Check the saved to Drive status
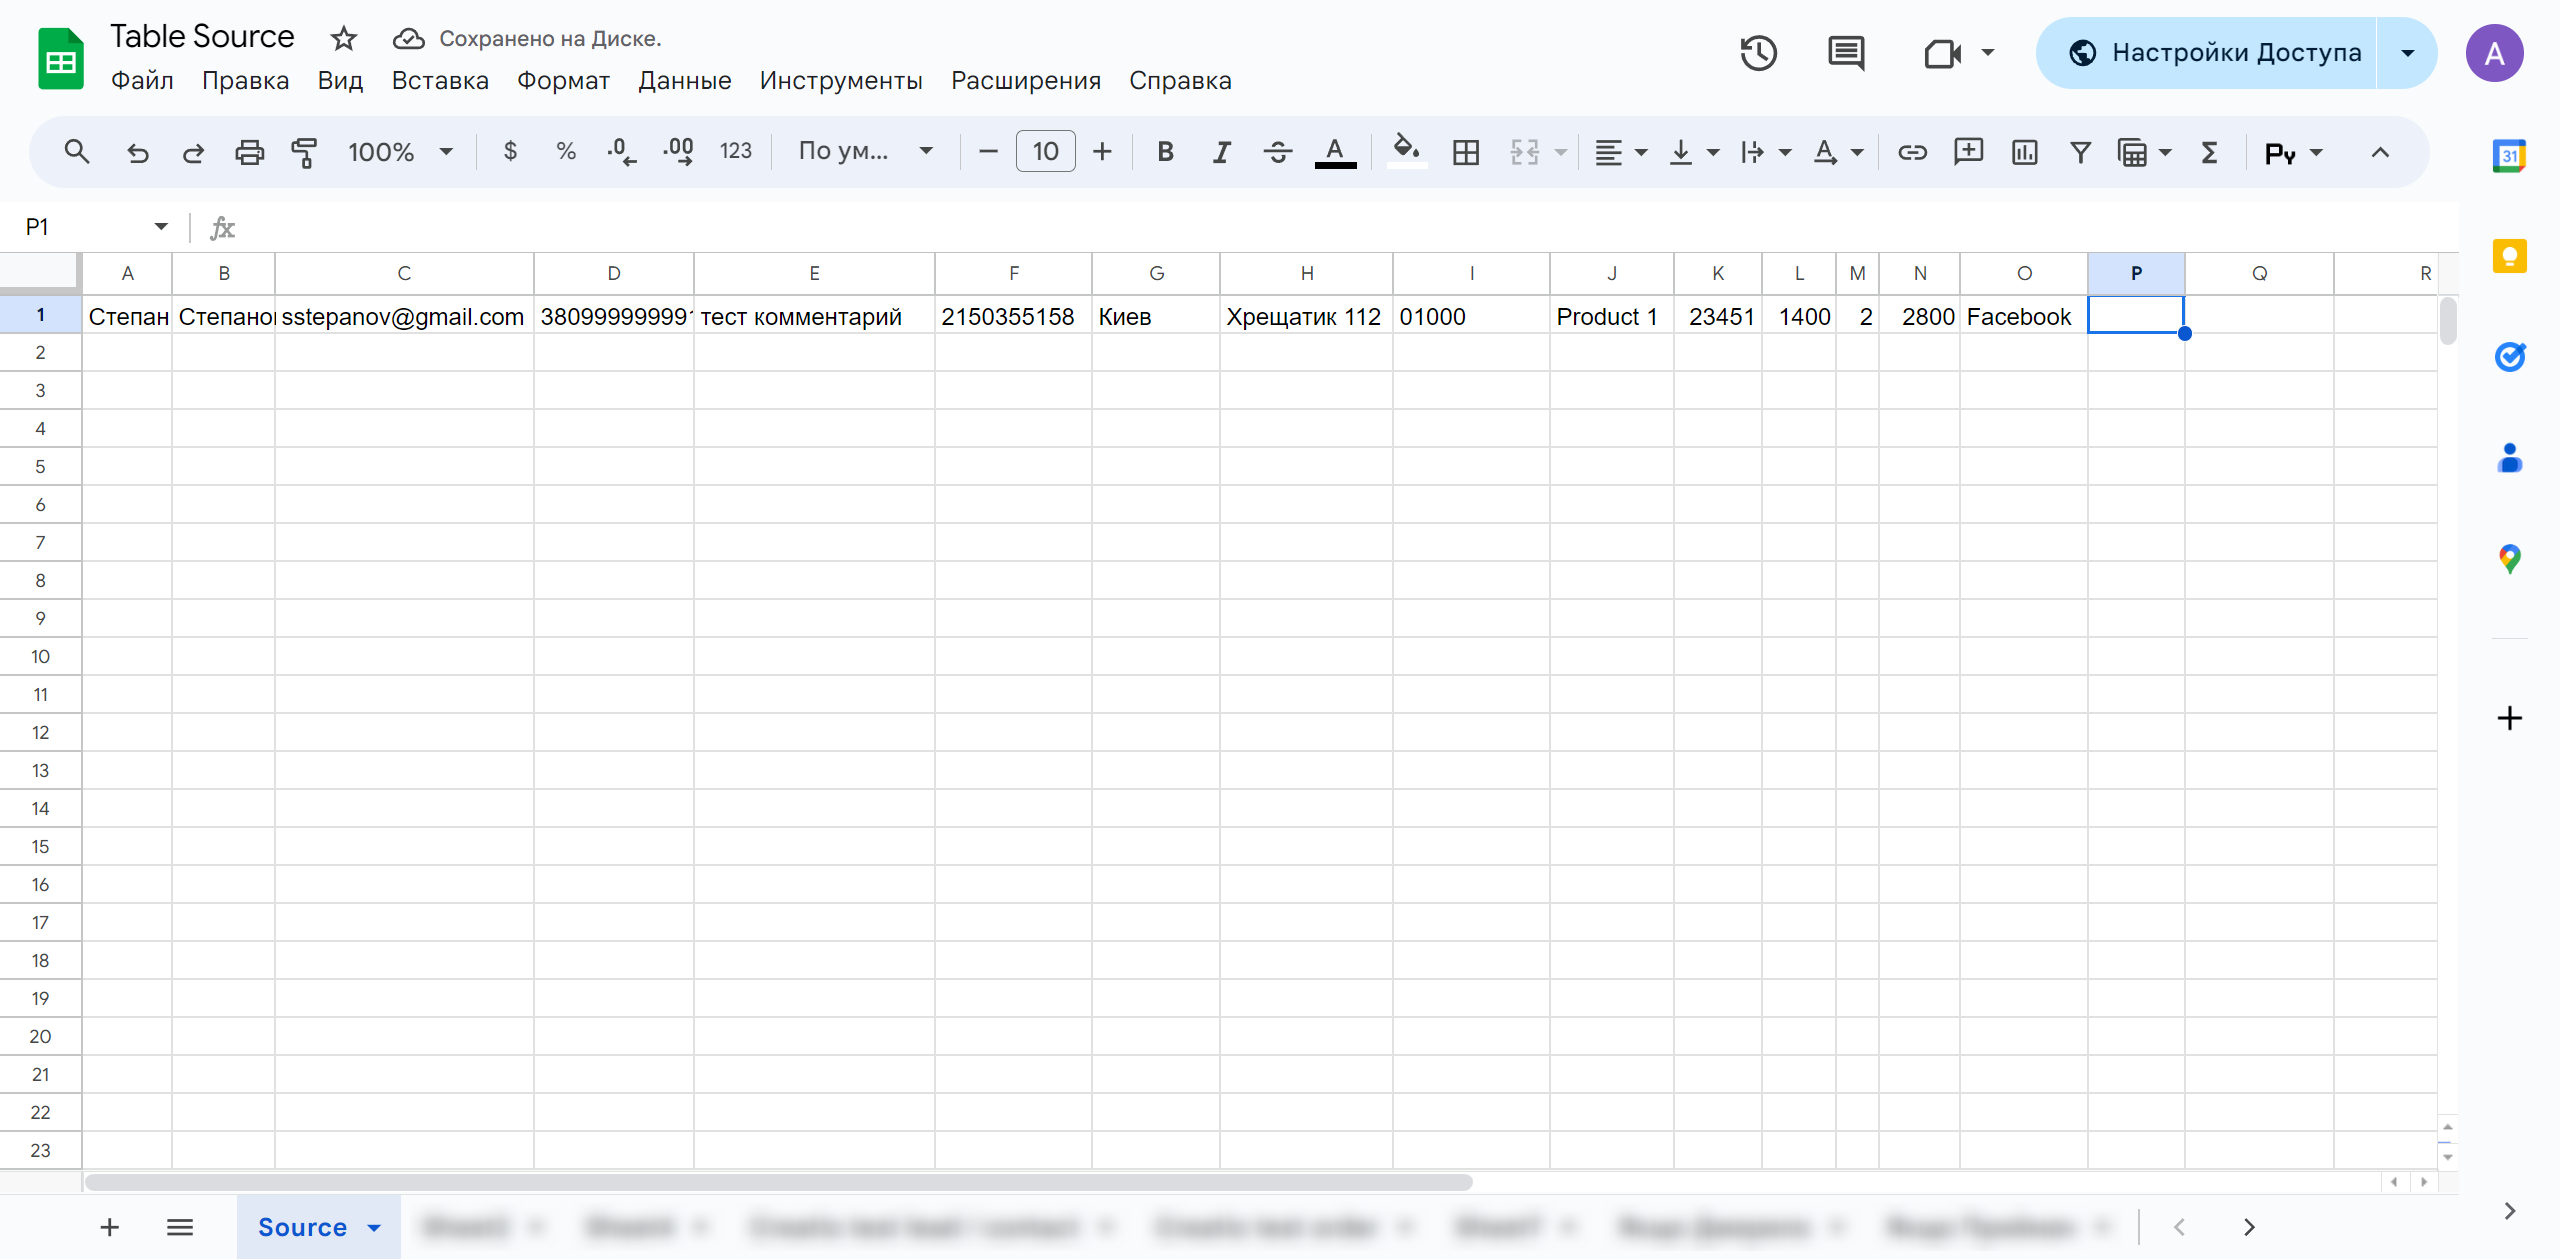2560x1260 pixels. pos(527,39)
